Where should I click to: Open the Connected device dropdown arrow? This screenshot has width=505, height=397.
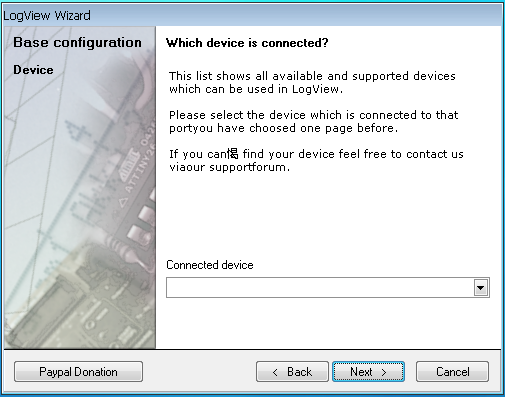click(481, 288)
